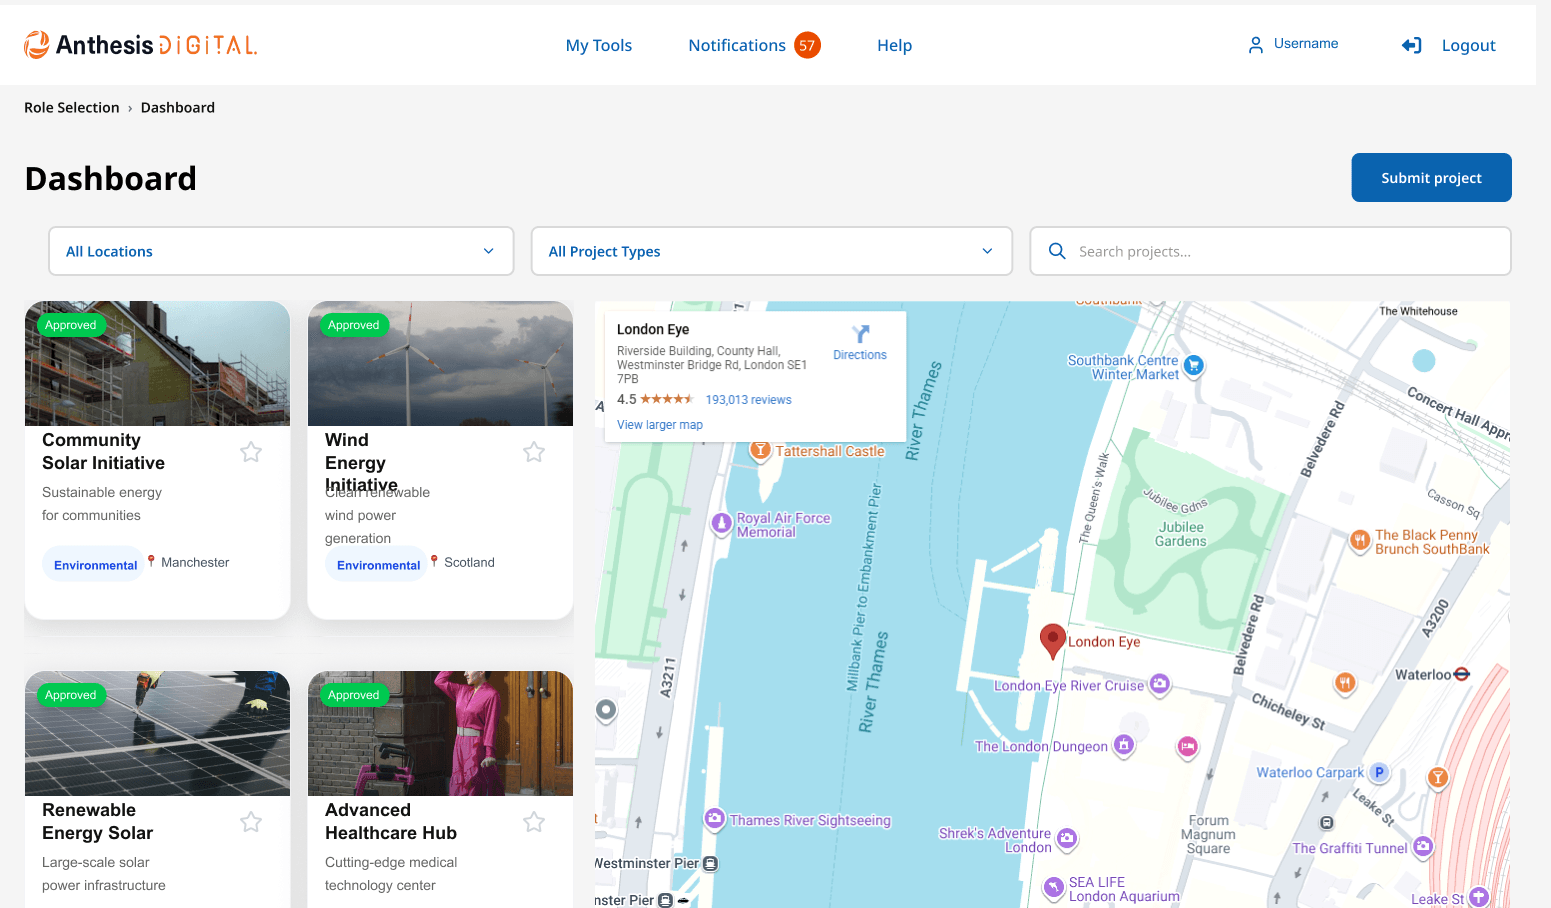Screen dimensions: 1551x908
Task: Click Shrek's Adventure London marker
Action: tap(1067, 838)
